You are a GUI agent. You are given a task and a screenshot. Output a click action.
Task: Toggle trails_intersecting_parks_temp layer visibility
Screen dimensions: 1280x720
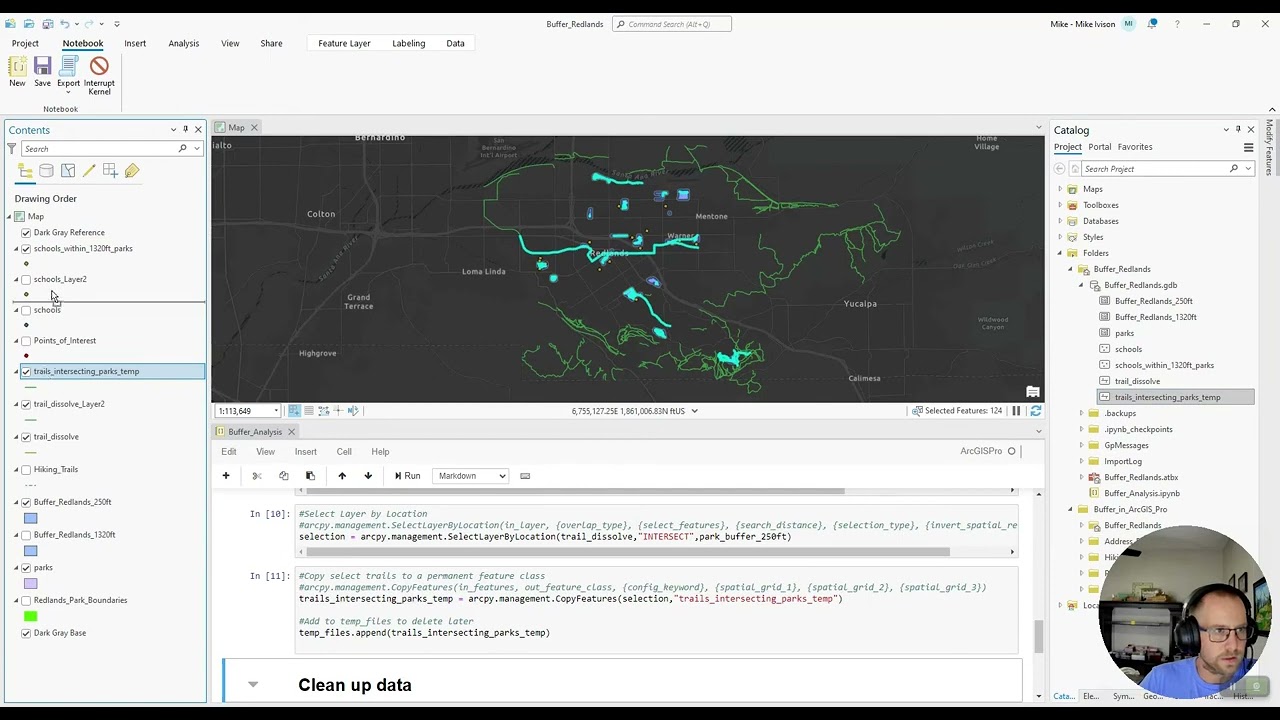tap(26, 372)
